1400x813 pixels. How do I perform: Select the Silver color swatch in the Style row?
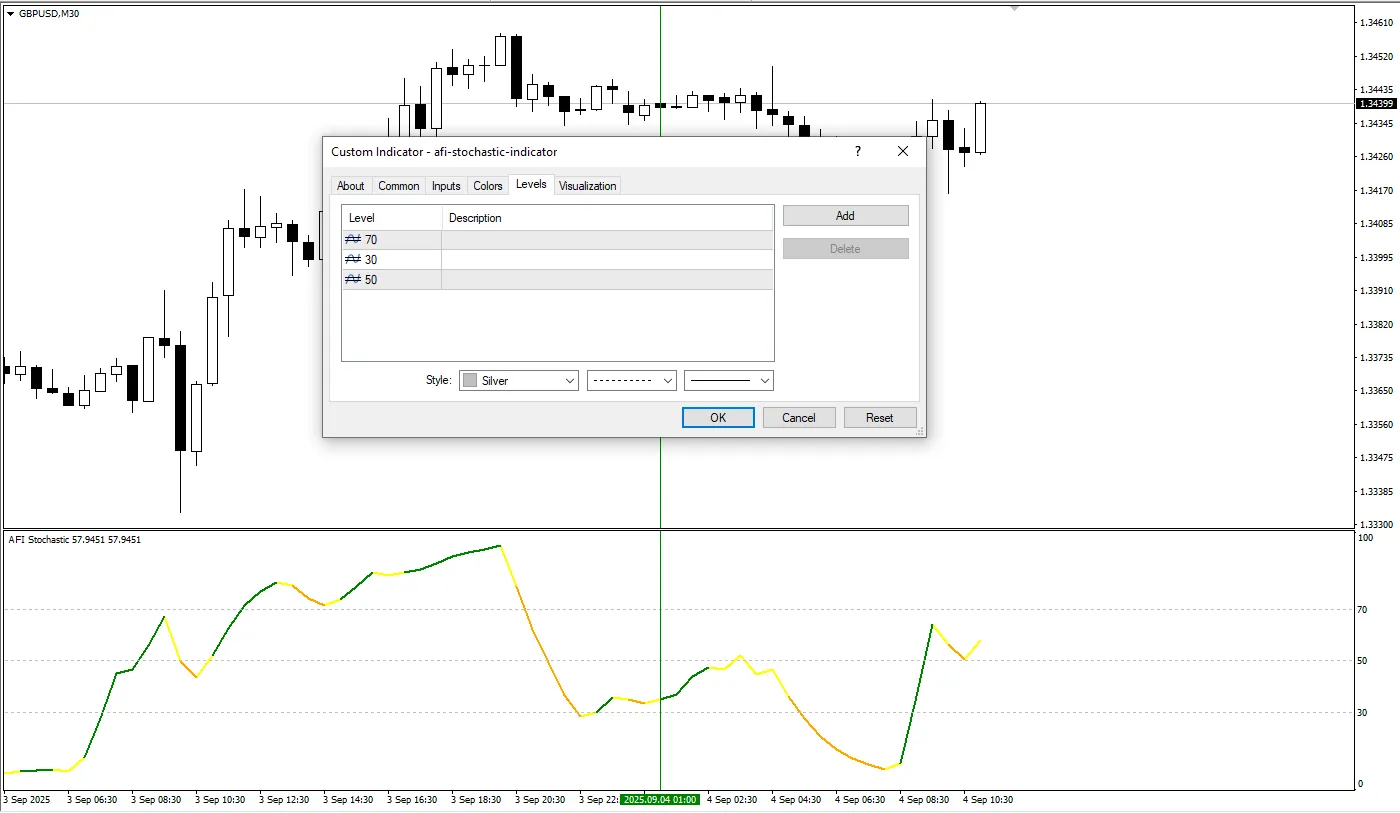[x=469, y=380]
